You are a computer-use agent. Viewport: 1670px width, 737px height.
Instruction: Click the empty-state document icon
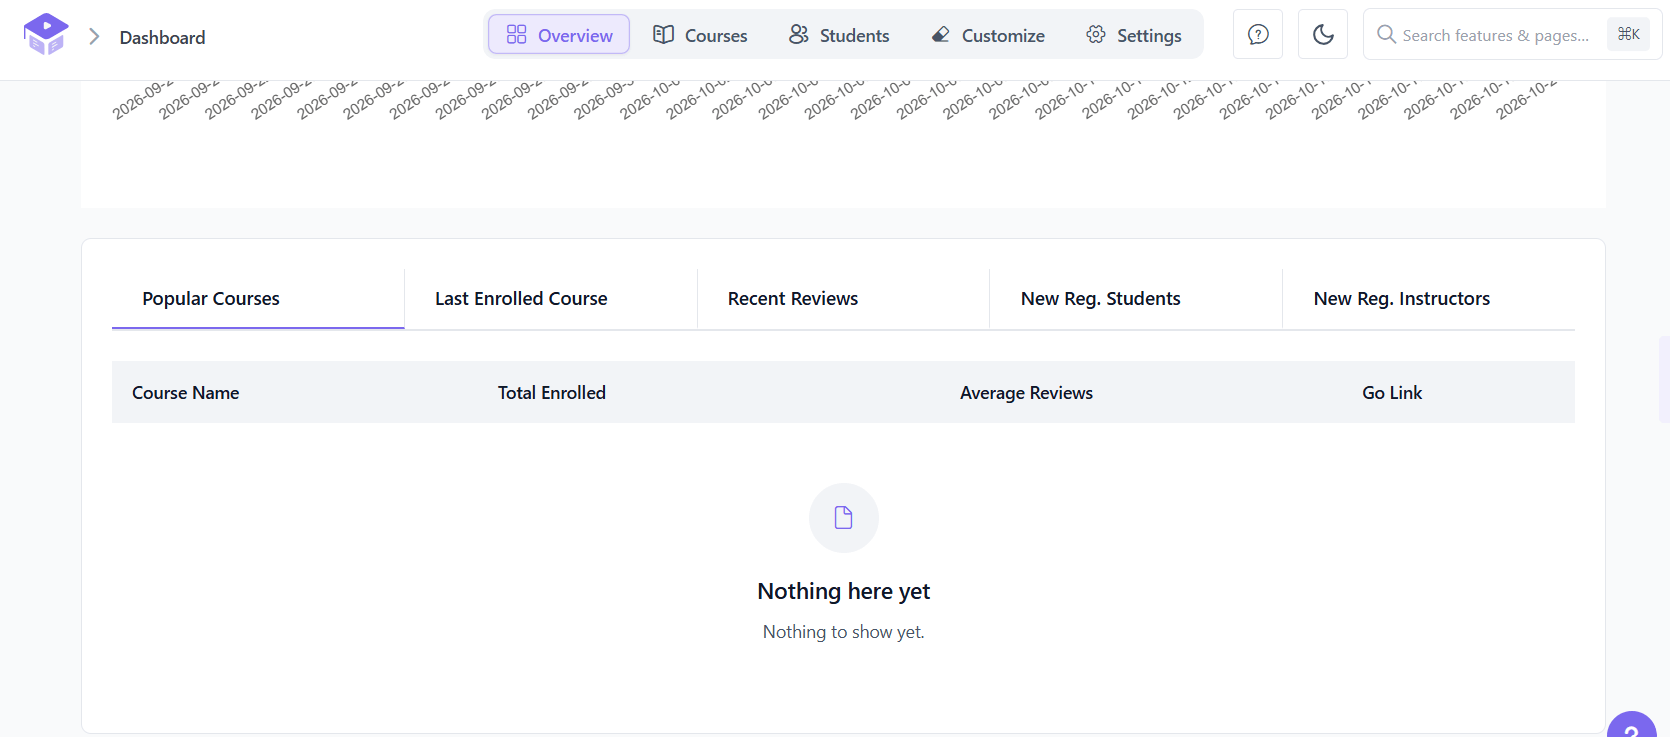click(844, 518)
